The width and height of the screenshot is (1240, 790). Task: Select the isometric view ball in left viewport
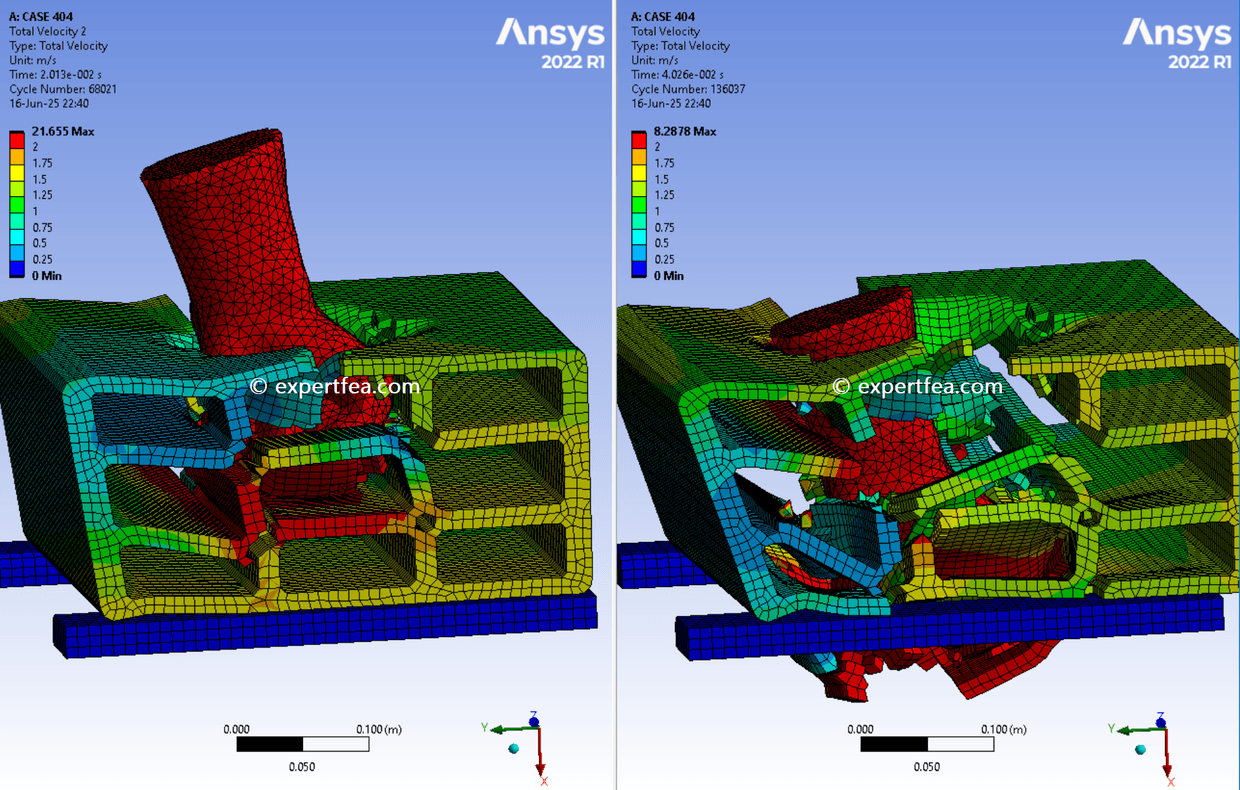click(516, 747)
